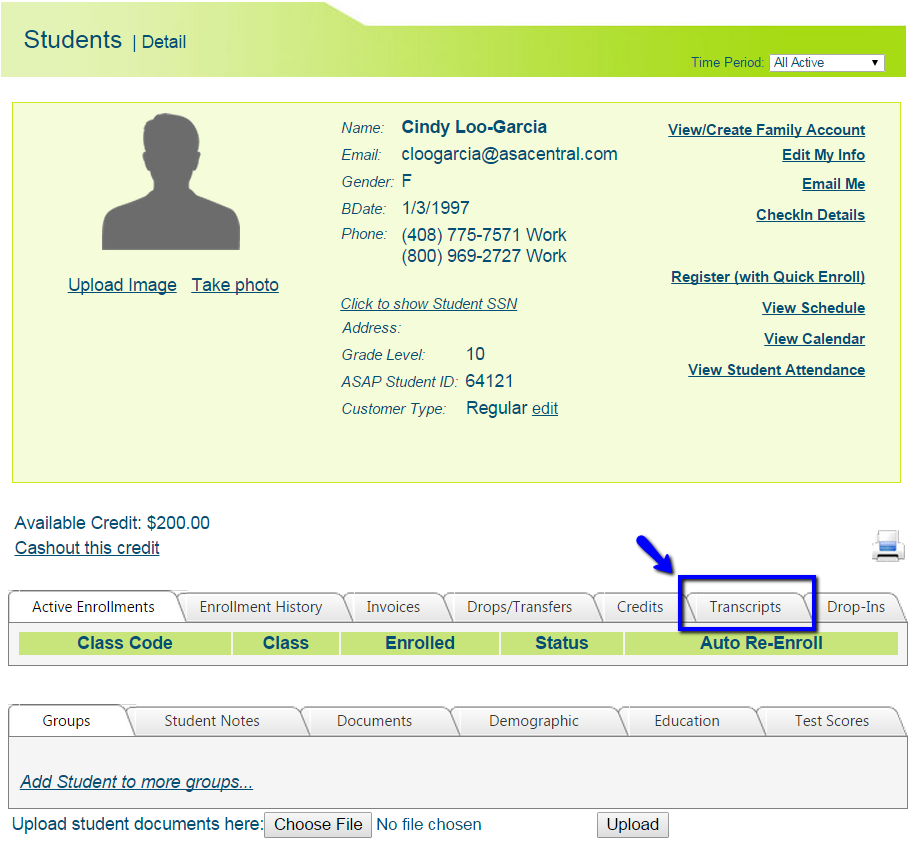Switch to the Drop-Ins tab
This screenshot has width=916, height=858.
[855, 607]
